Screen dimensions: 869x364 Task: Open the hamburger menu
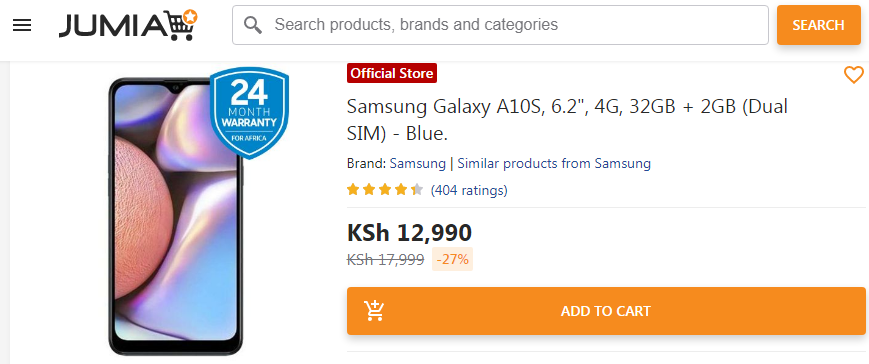tap(22, 25)
